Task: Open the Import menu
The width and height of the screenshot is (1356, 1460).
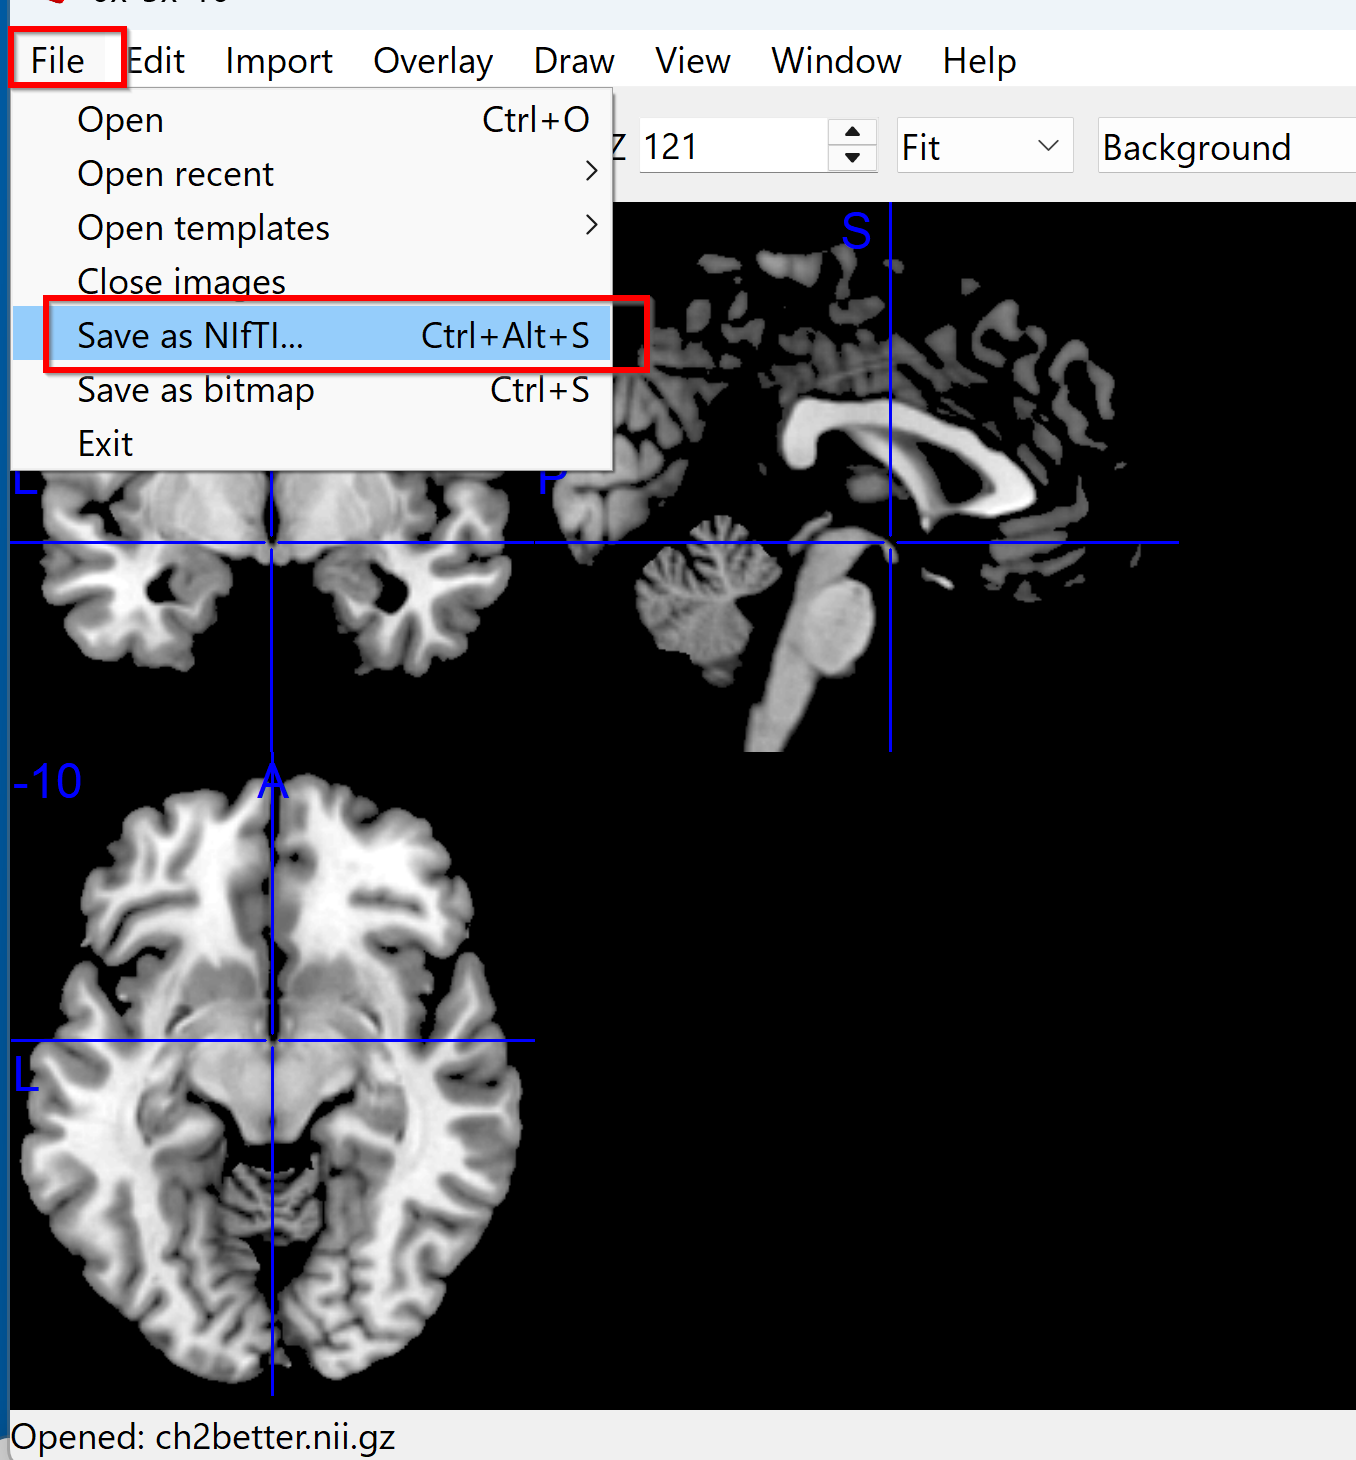Action: (278, 61)
